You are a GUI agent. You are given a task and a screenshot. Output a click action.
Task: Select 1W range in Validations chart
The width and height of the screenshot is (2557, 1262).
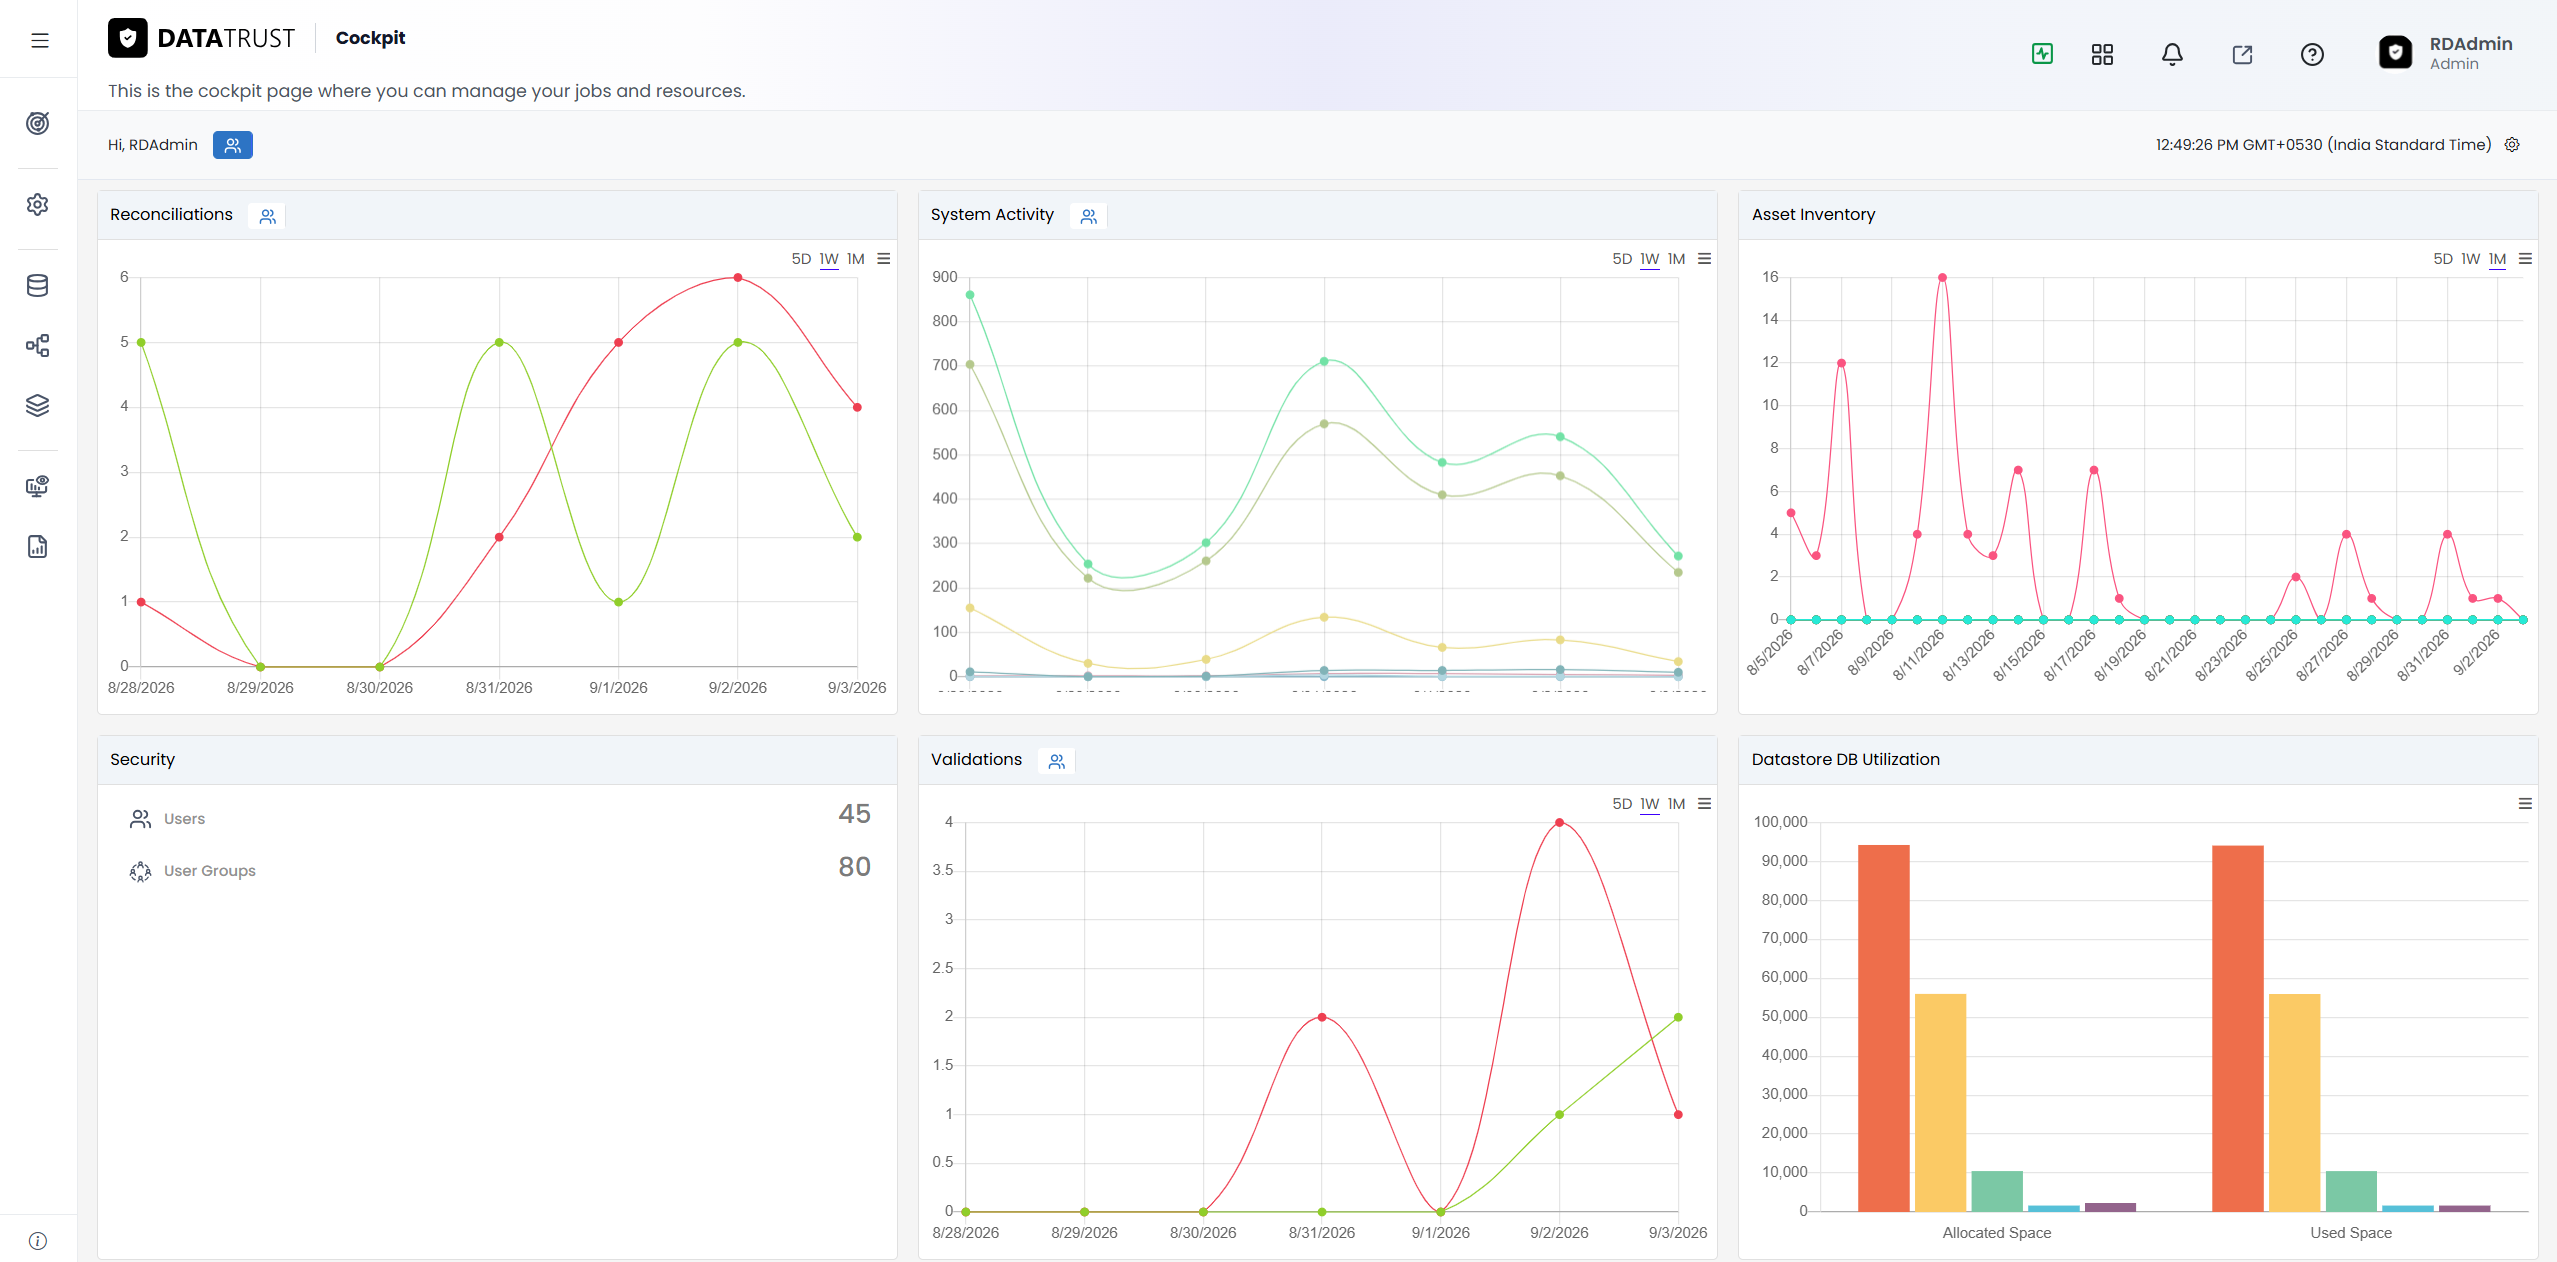click(1650, 804)
